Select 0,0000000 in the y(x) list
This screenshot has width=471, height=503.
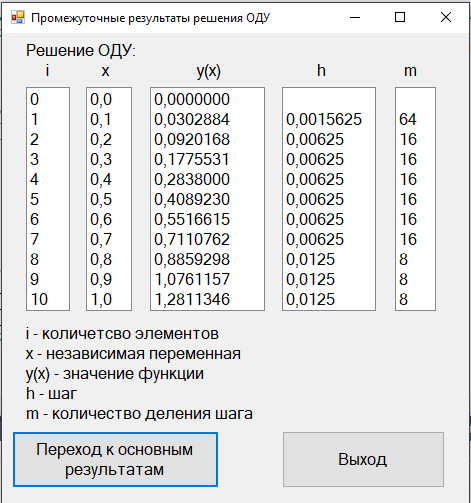click(x=192, y=99)
